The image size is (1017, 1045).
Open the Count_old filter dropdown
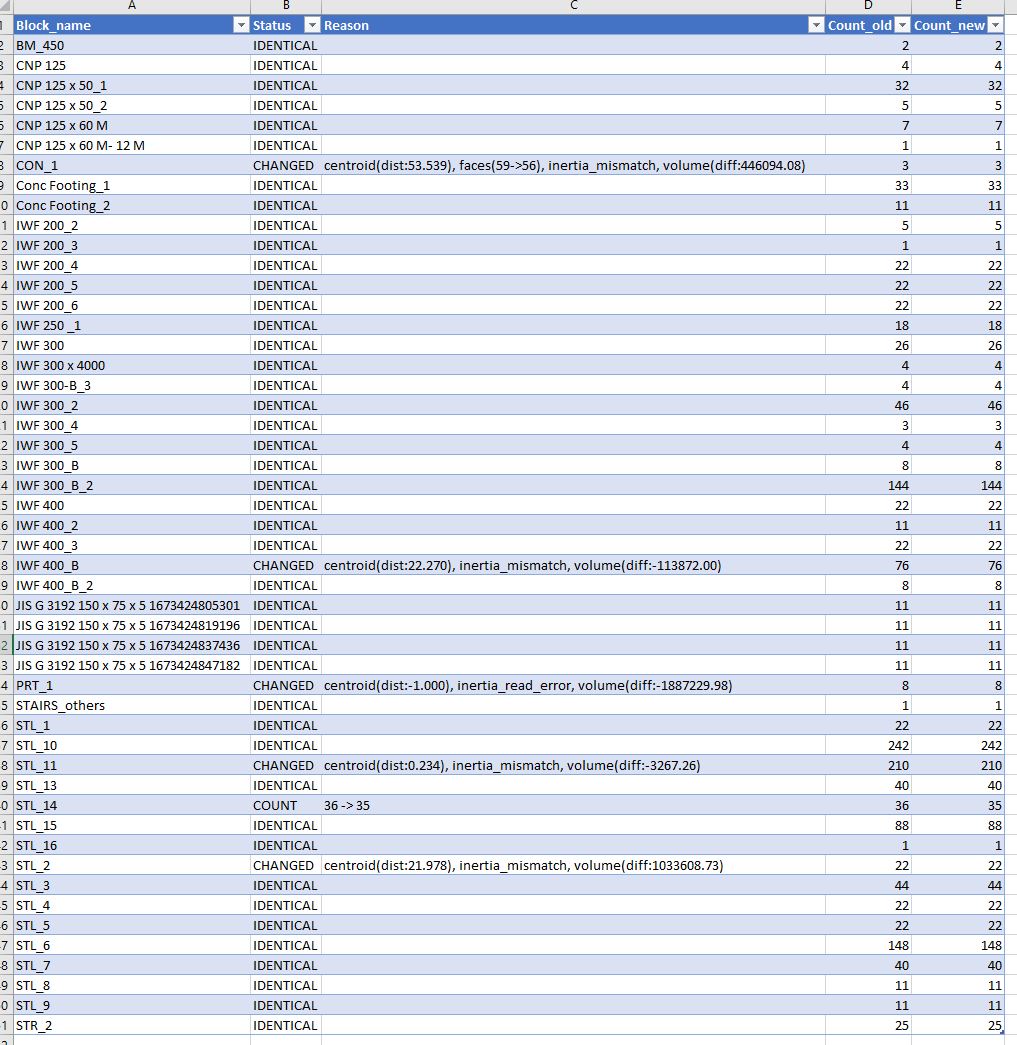coord(902,25)
